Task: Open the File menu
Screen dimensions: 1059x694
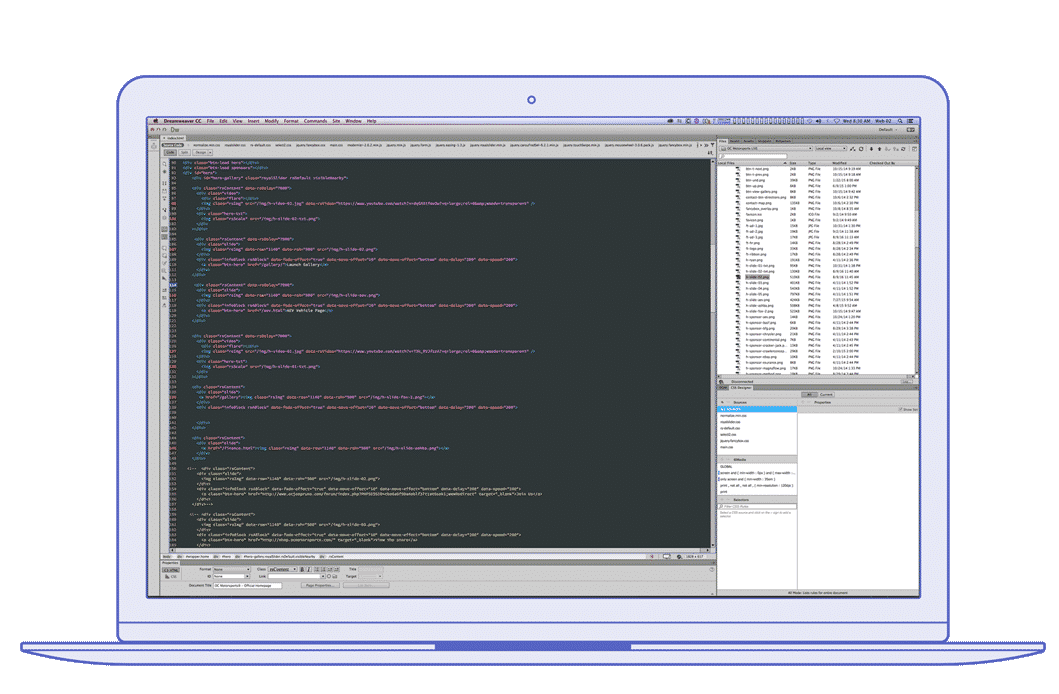Action: coord(211,121)
